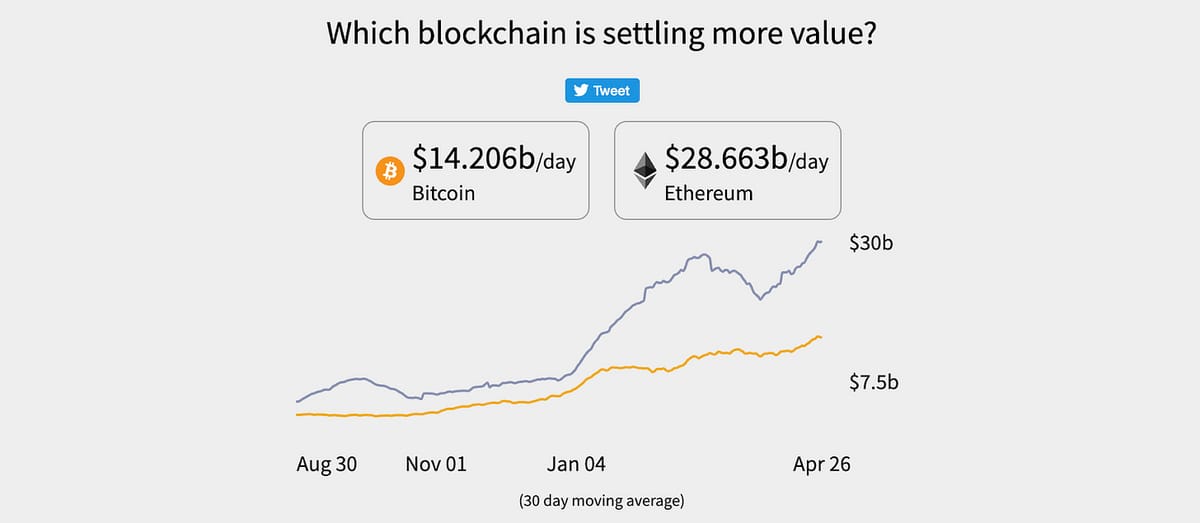The width and height of the screenshot is (1200, 523).
Task: Select the Bitcoin $14.206b/day card
Action: tap(474, 171)
